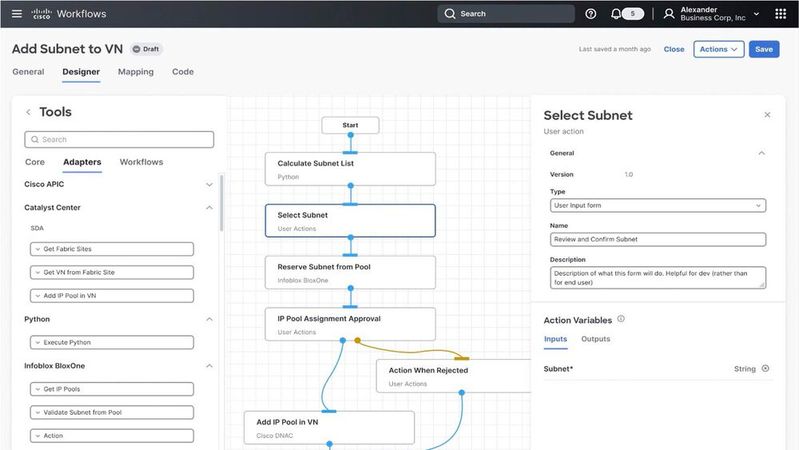Click the Tools panel scrollbar
The height and width of the screenshot is (450, 799).
pos(221,203)
